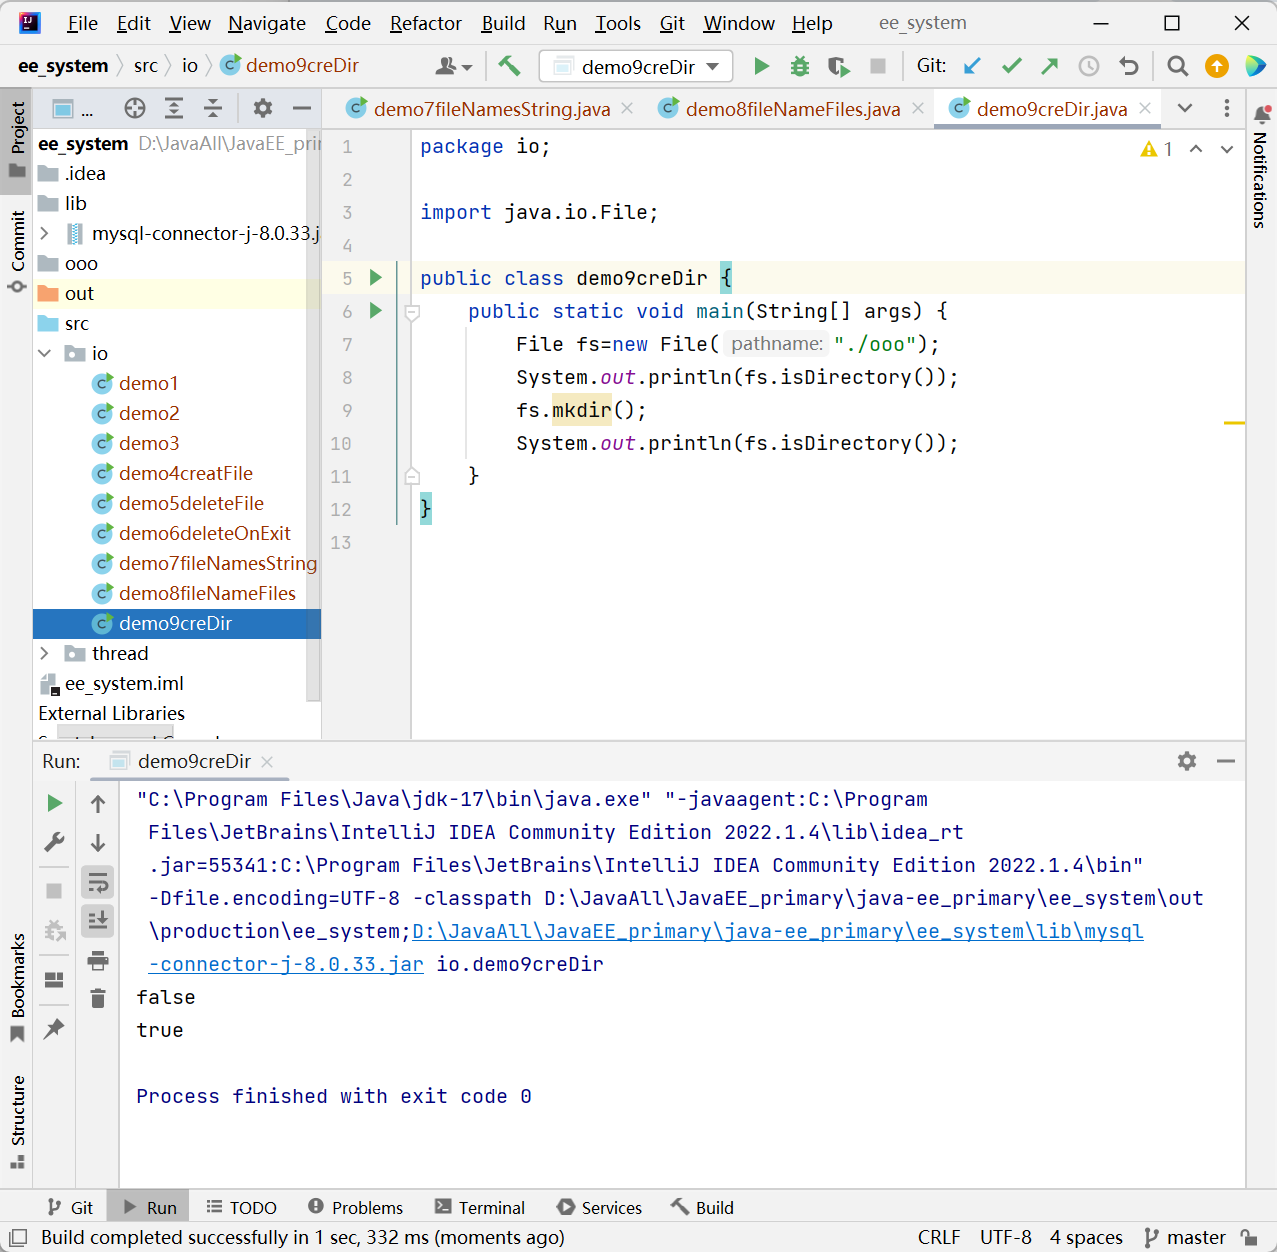Image resolution: width=1277 pixels, height=1252 pixels.
Task: Click the warning indicator in editor corner
Action: (1156, 149)
